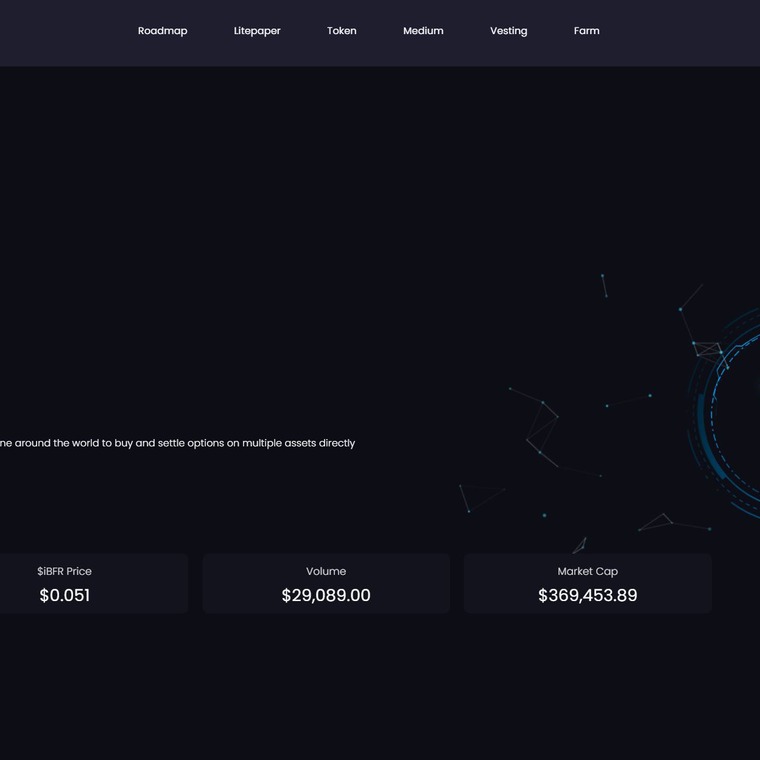Go to the Litepaper page

click(x=257, y=31)
